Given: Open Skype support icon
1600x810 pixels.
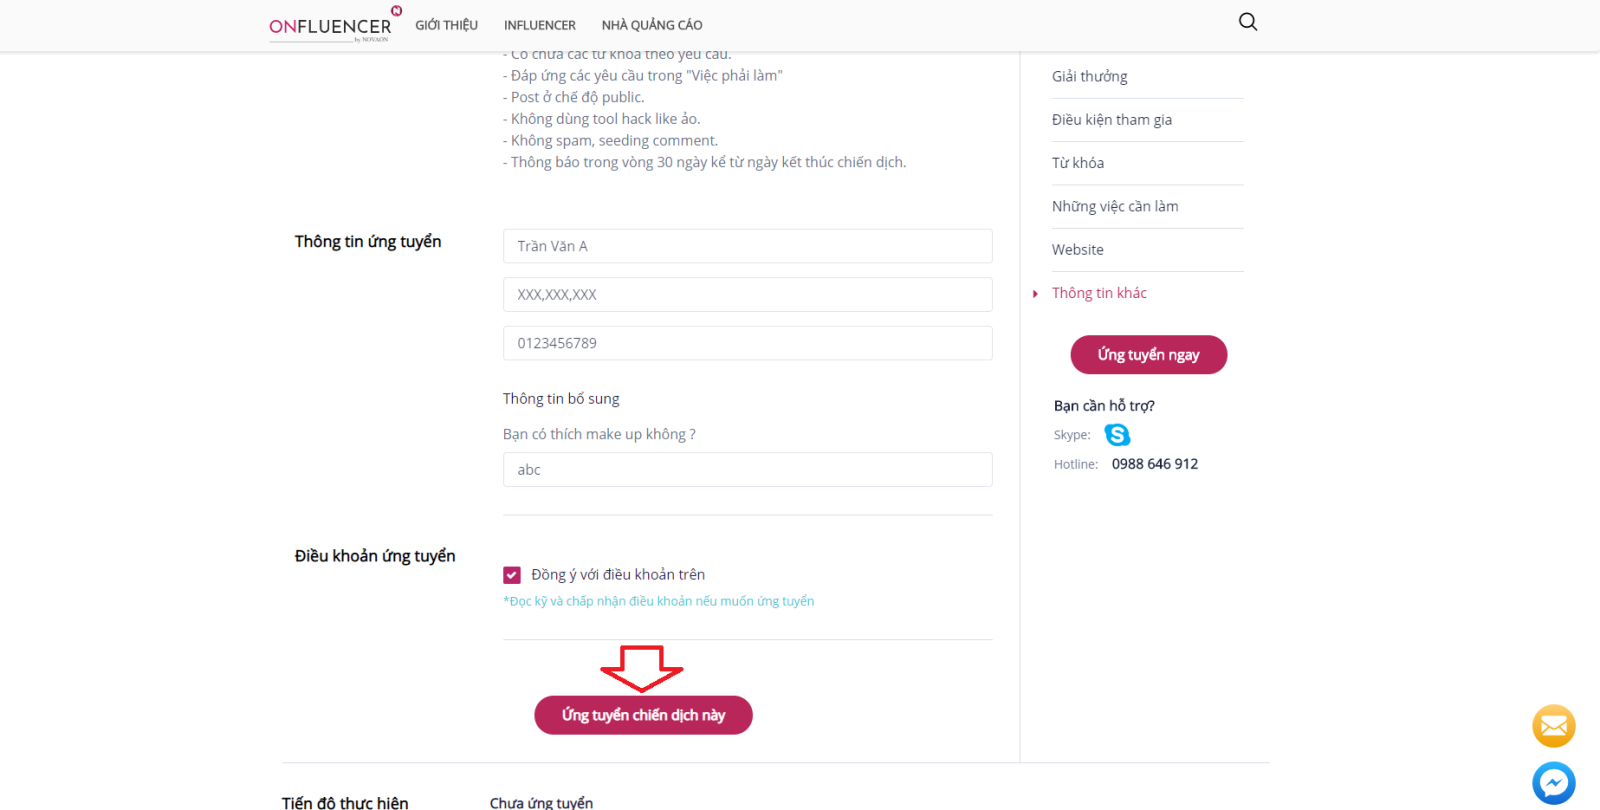Looking at the screenshot, I should pos(1117,435).
